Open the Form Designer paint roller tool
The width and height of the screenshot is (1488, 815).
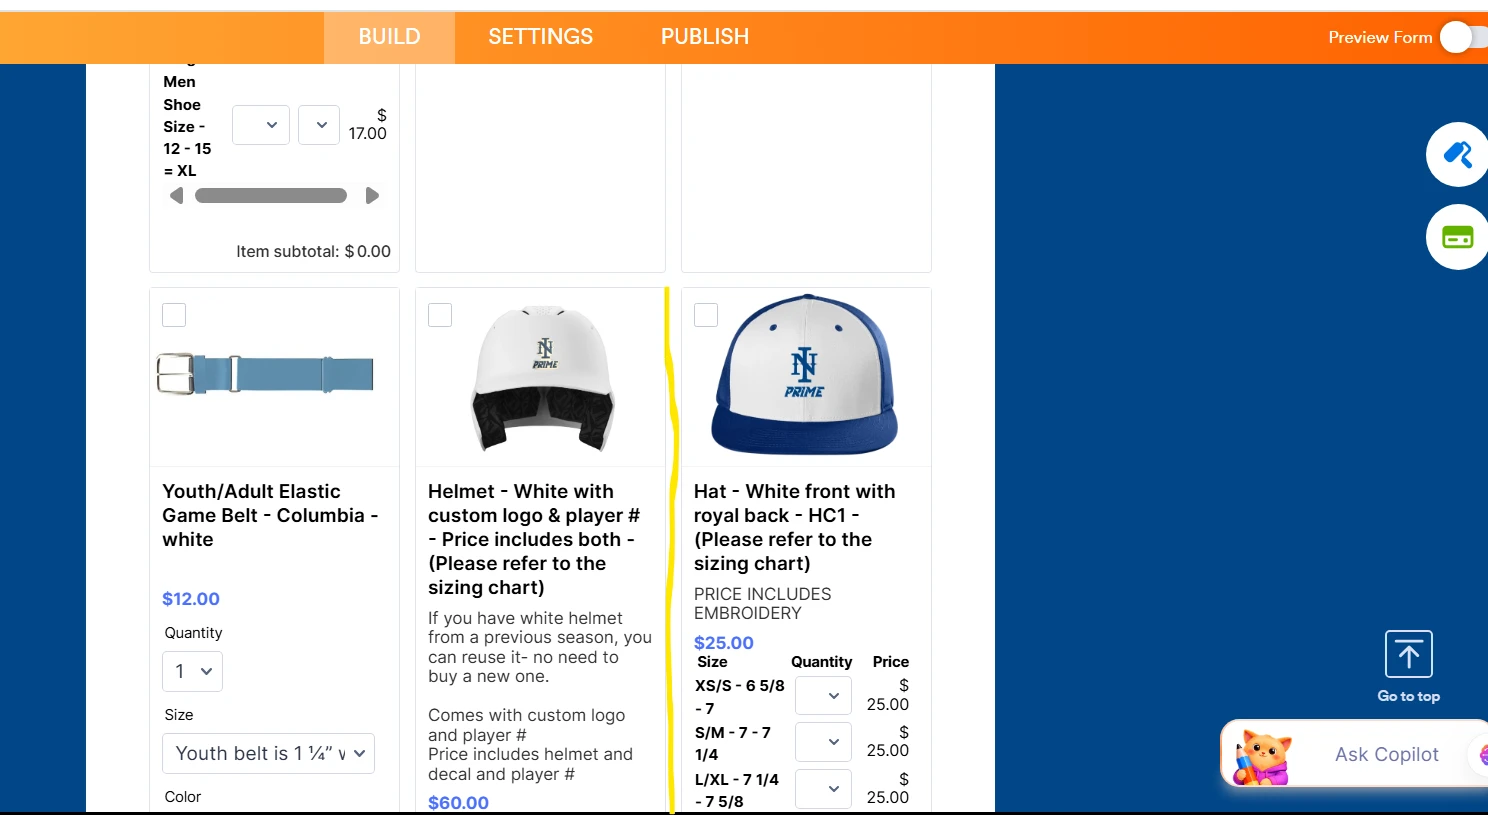[x=1458, y=154]
